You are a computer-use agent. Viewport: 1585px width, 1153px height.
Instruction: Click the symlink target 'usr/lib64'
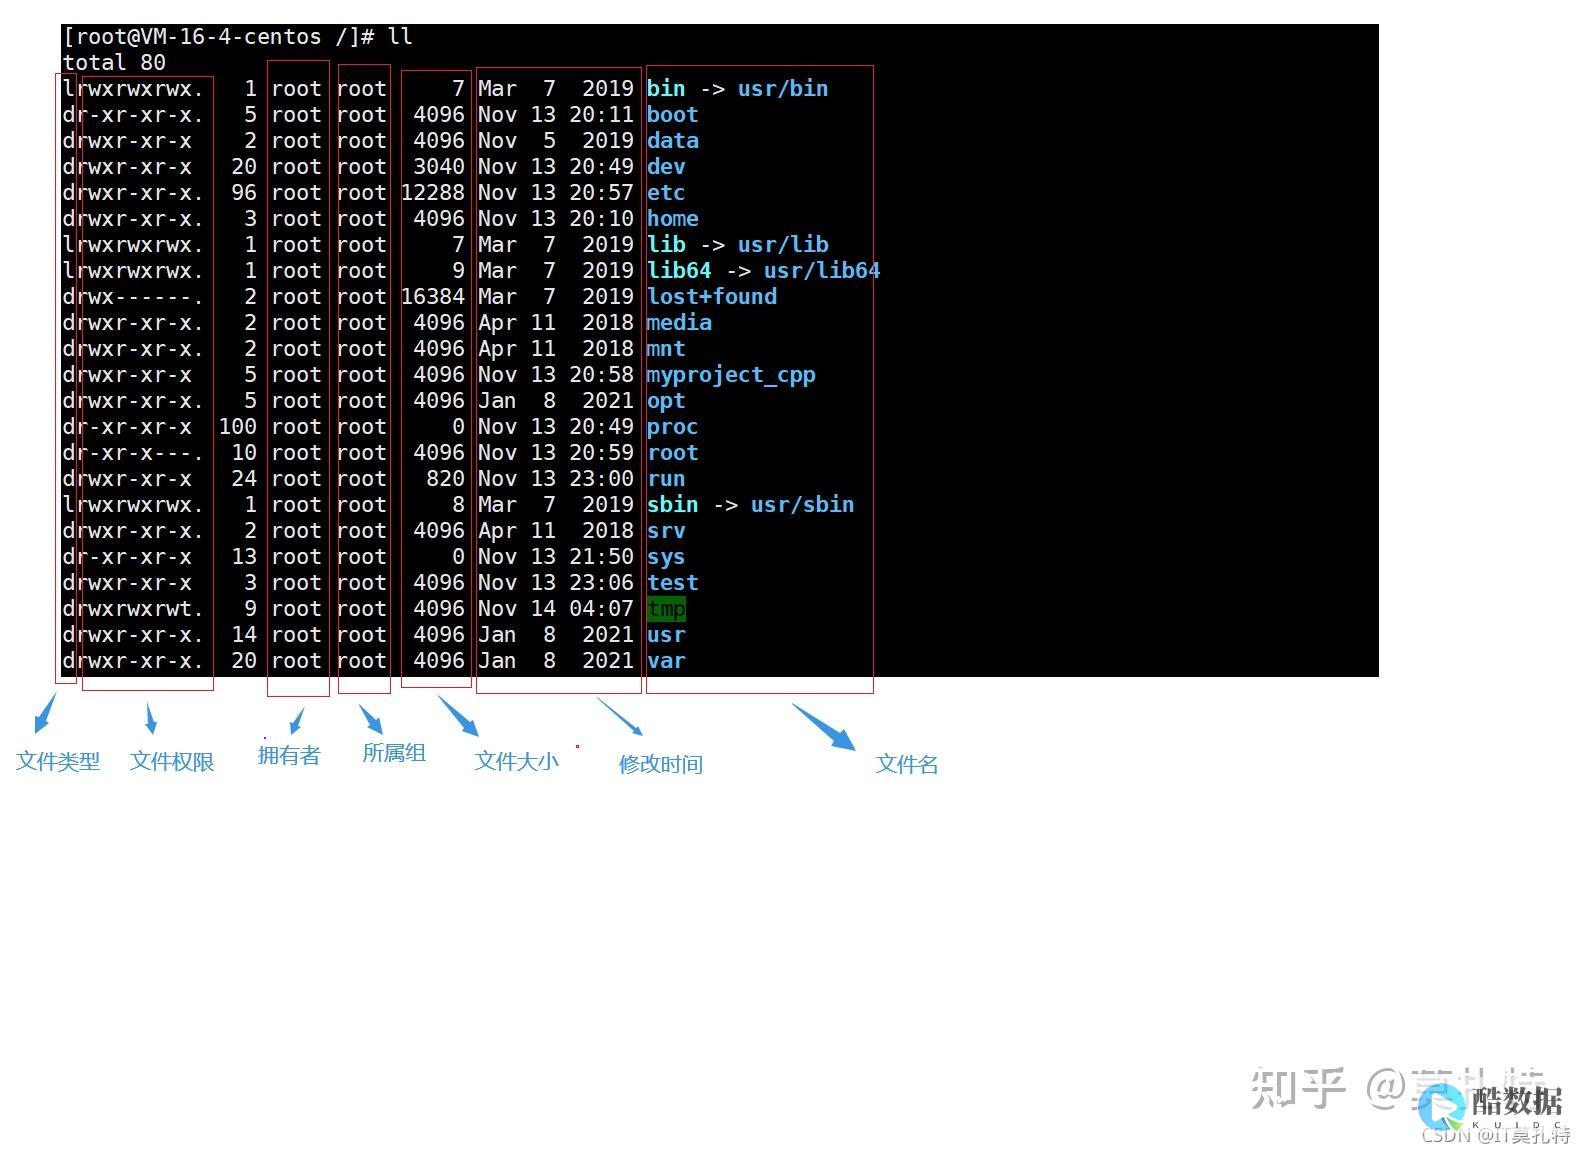[x=822, y=271]
